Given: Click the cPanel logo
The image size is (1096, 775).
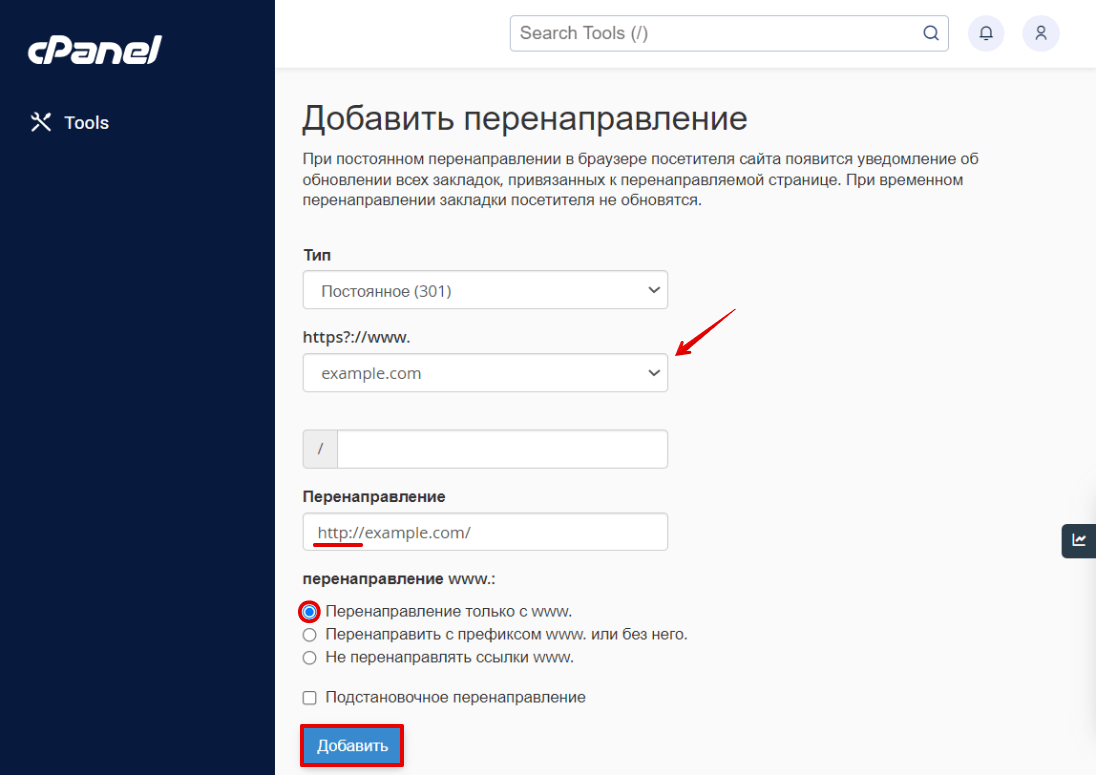Looking at the screenshot, I should coord(95,49).
